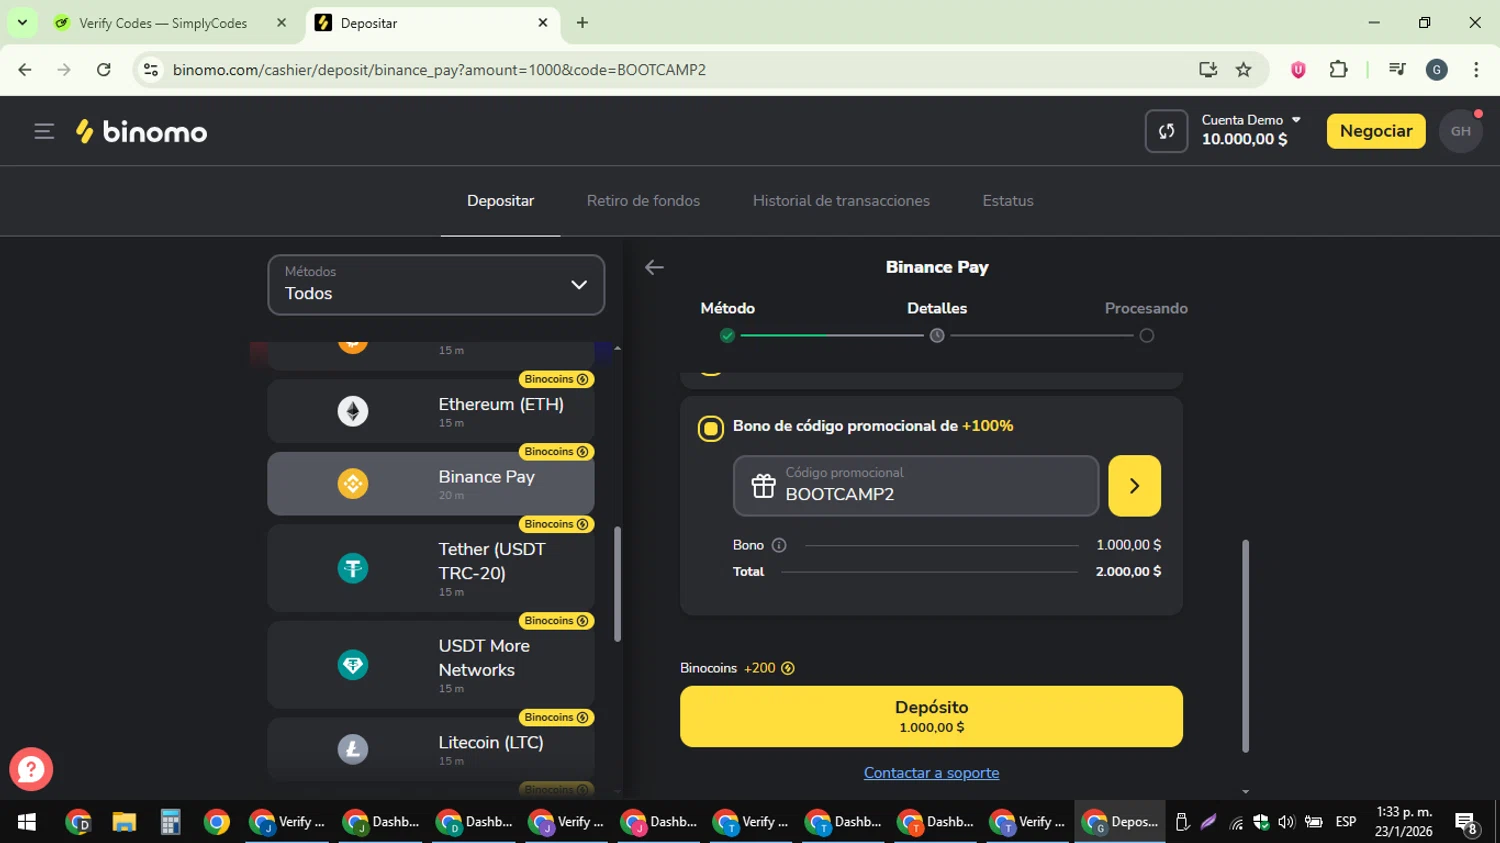Open the Retiro de fondos tab
Screen dimensions: 1500x843
point(643,201)
